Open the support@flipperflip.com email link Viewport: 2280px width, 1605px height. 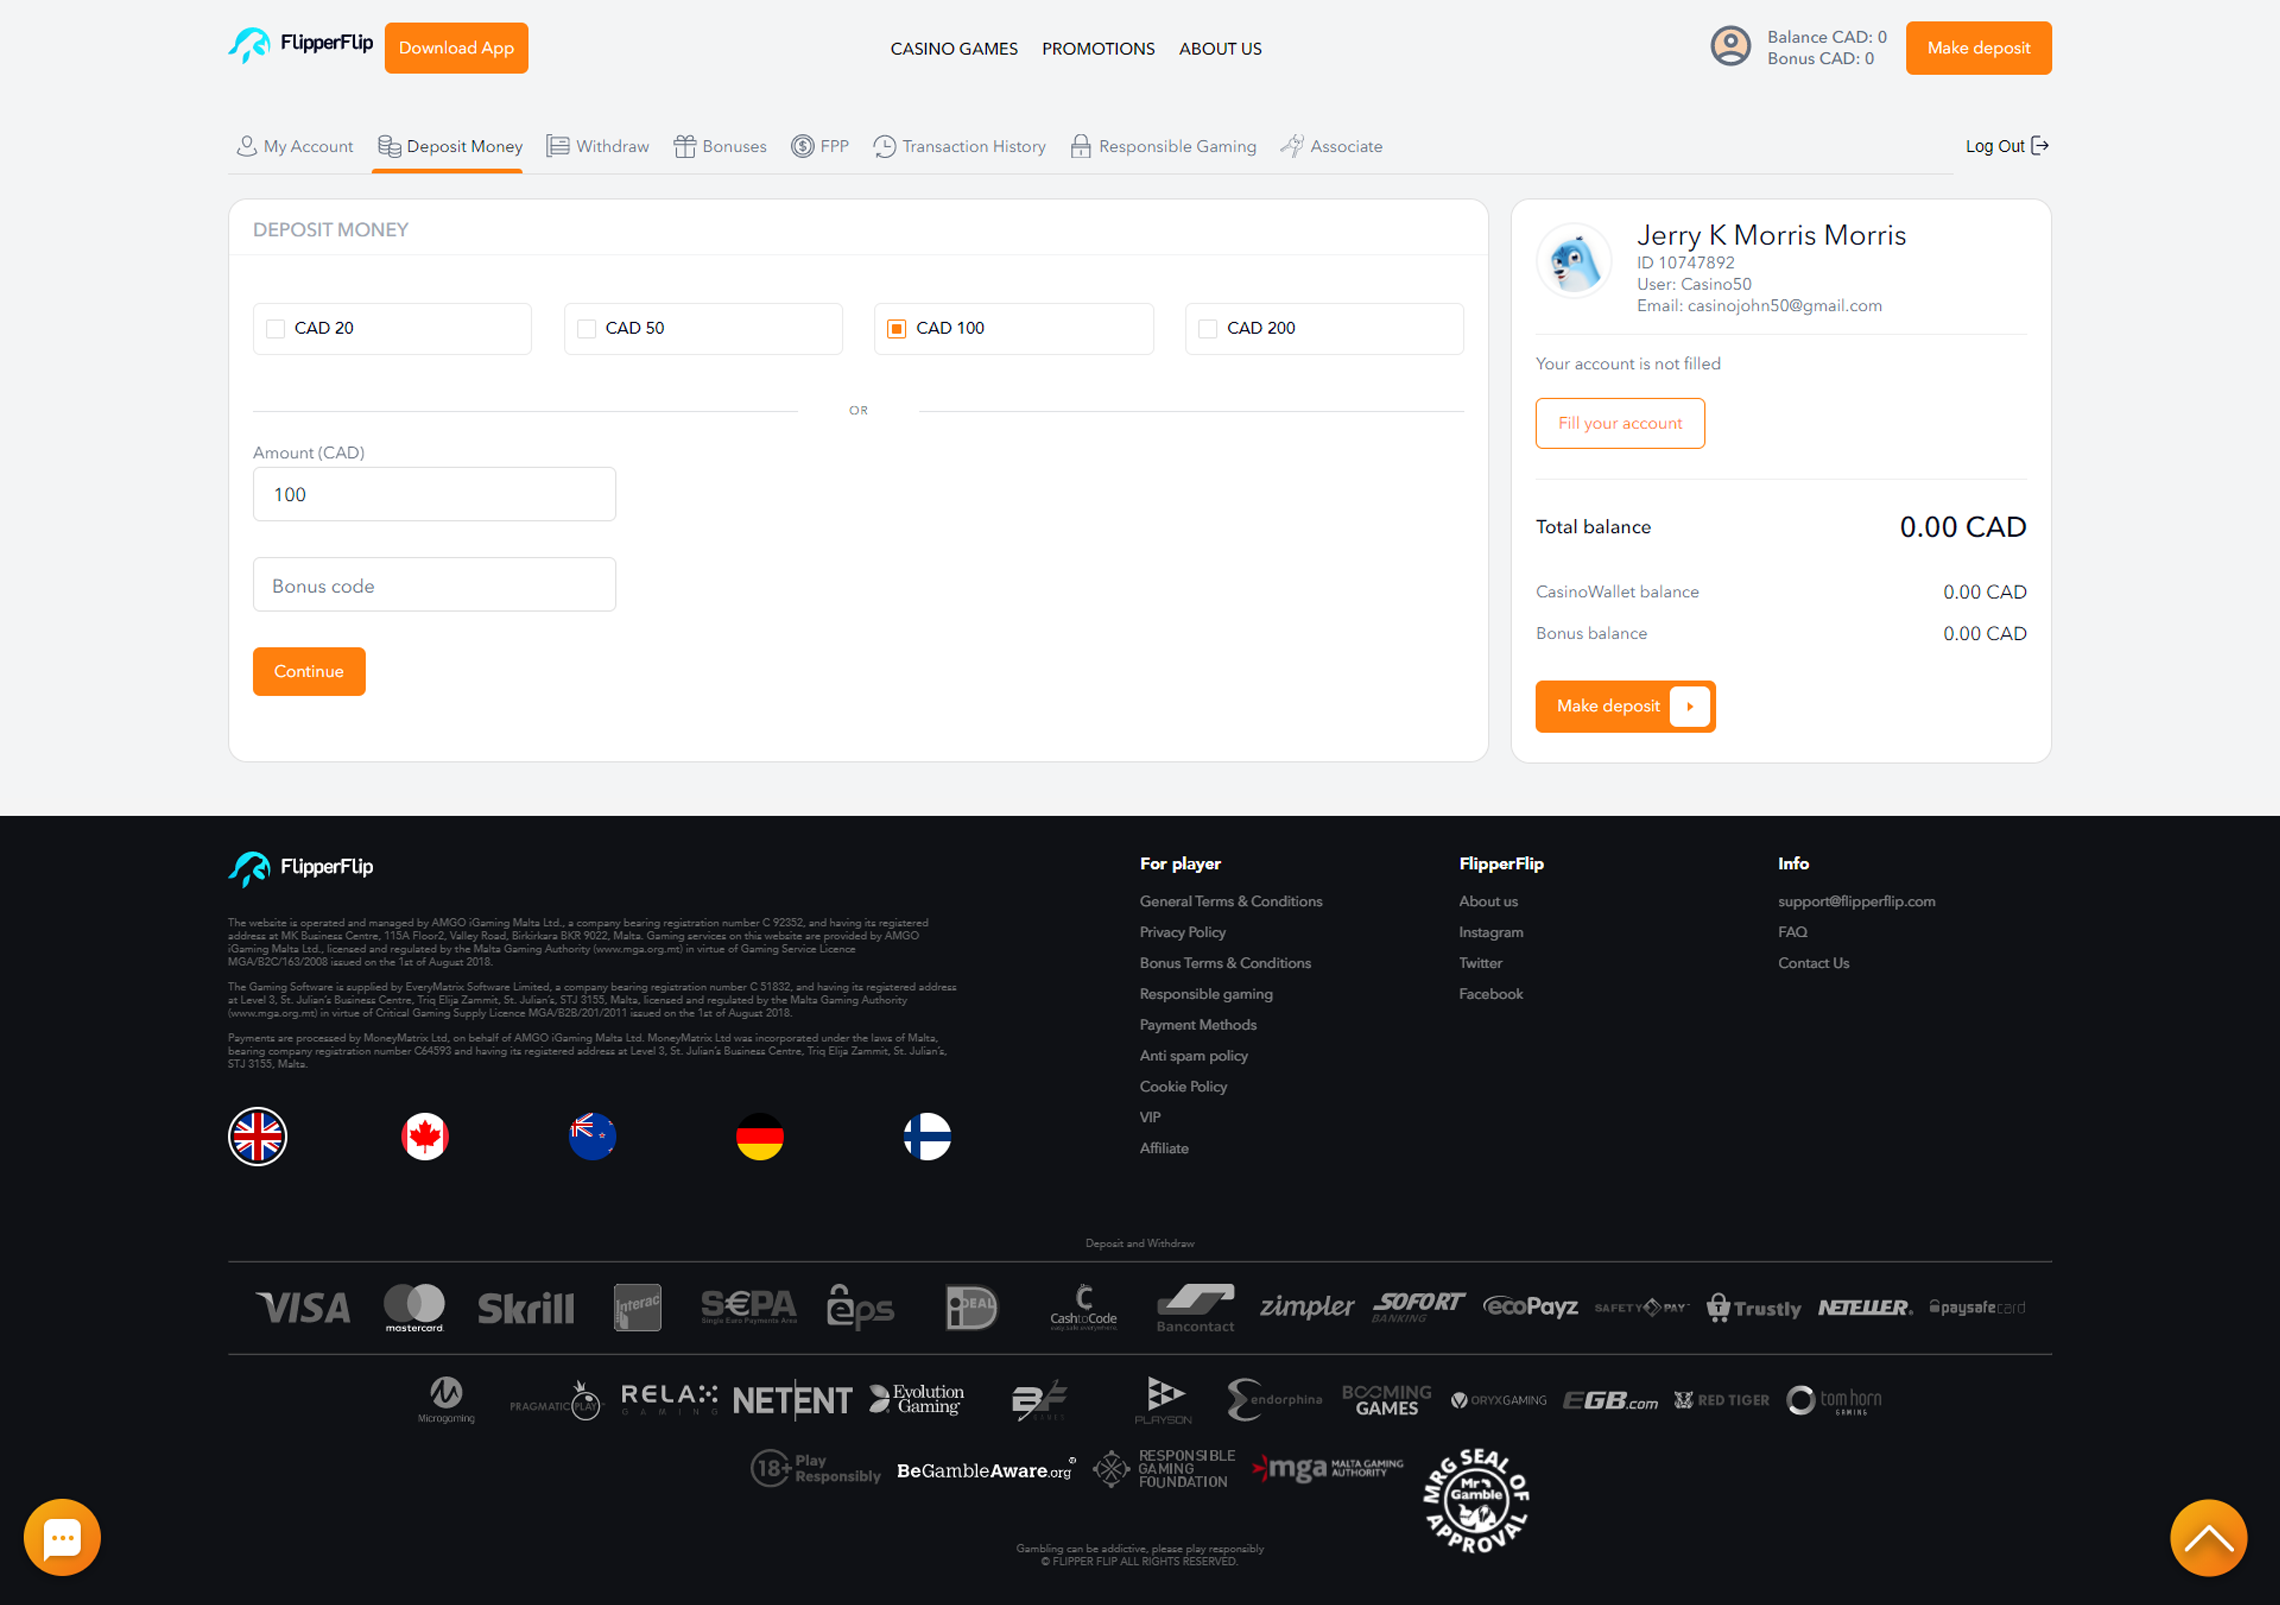point(1857,901)
